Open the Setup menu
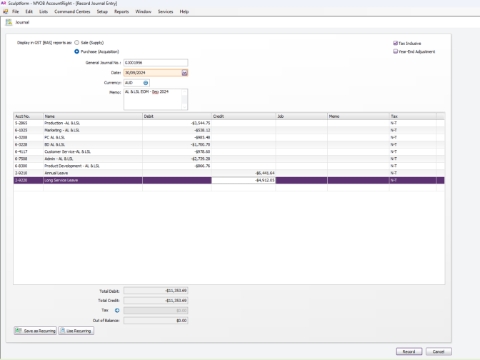 (102, 12)
